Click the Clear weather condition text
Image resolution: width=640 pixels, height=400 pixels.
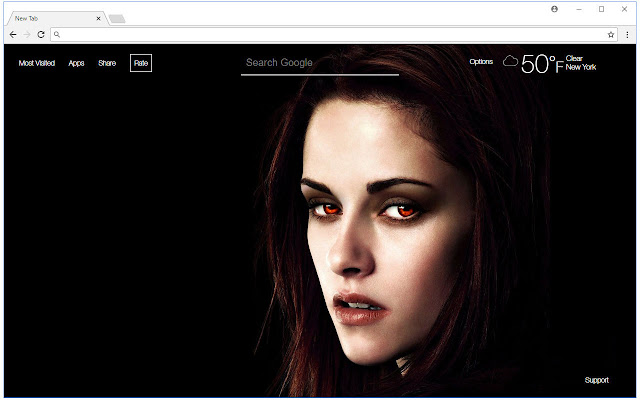574,58
